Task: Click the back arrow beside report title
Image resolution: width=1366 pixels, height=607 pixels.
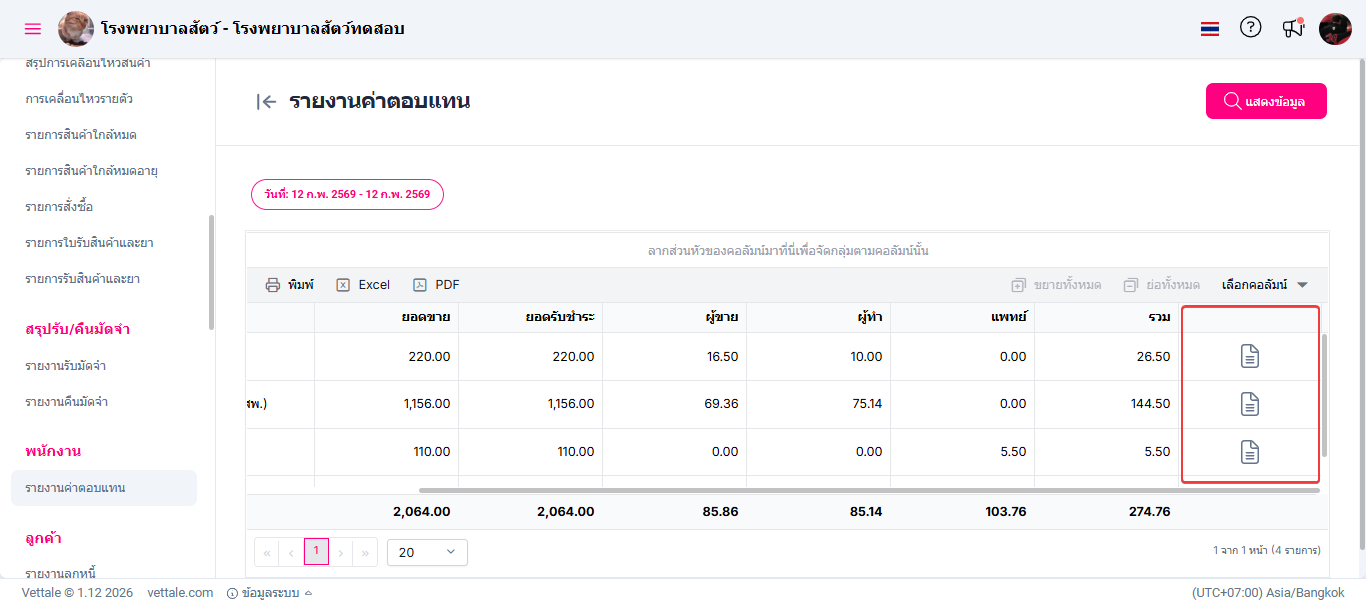Action: tap(266, 101)
